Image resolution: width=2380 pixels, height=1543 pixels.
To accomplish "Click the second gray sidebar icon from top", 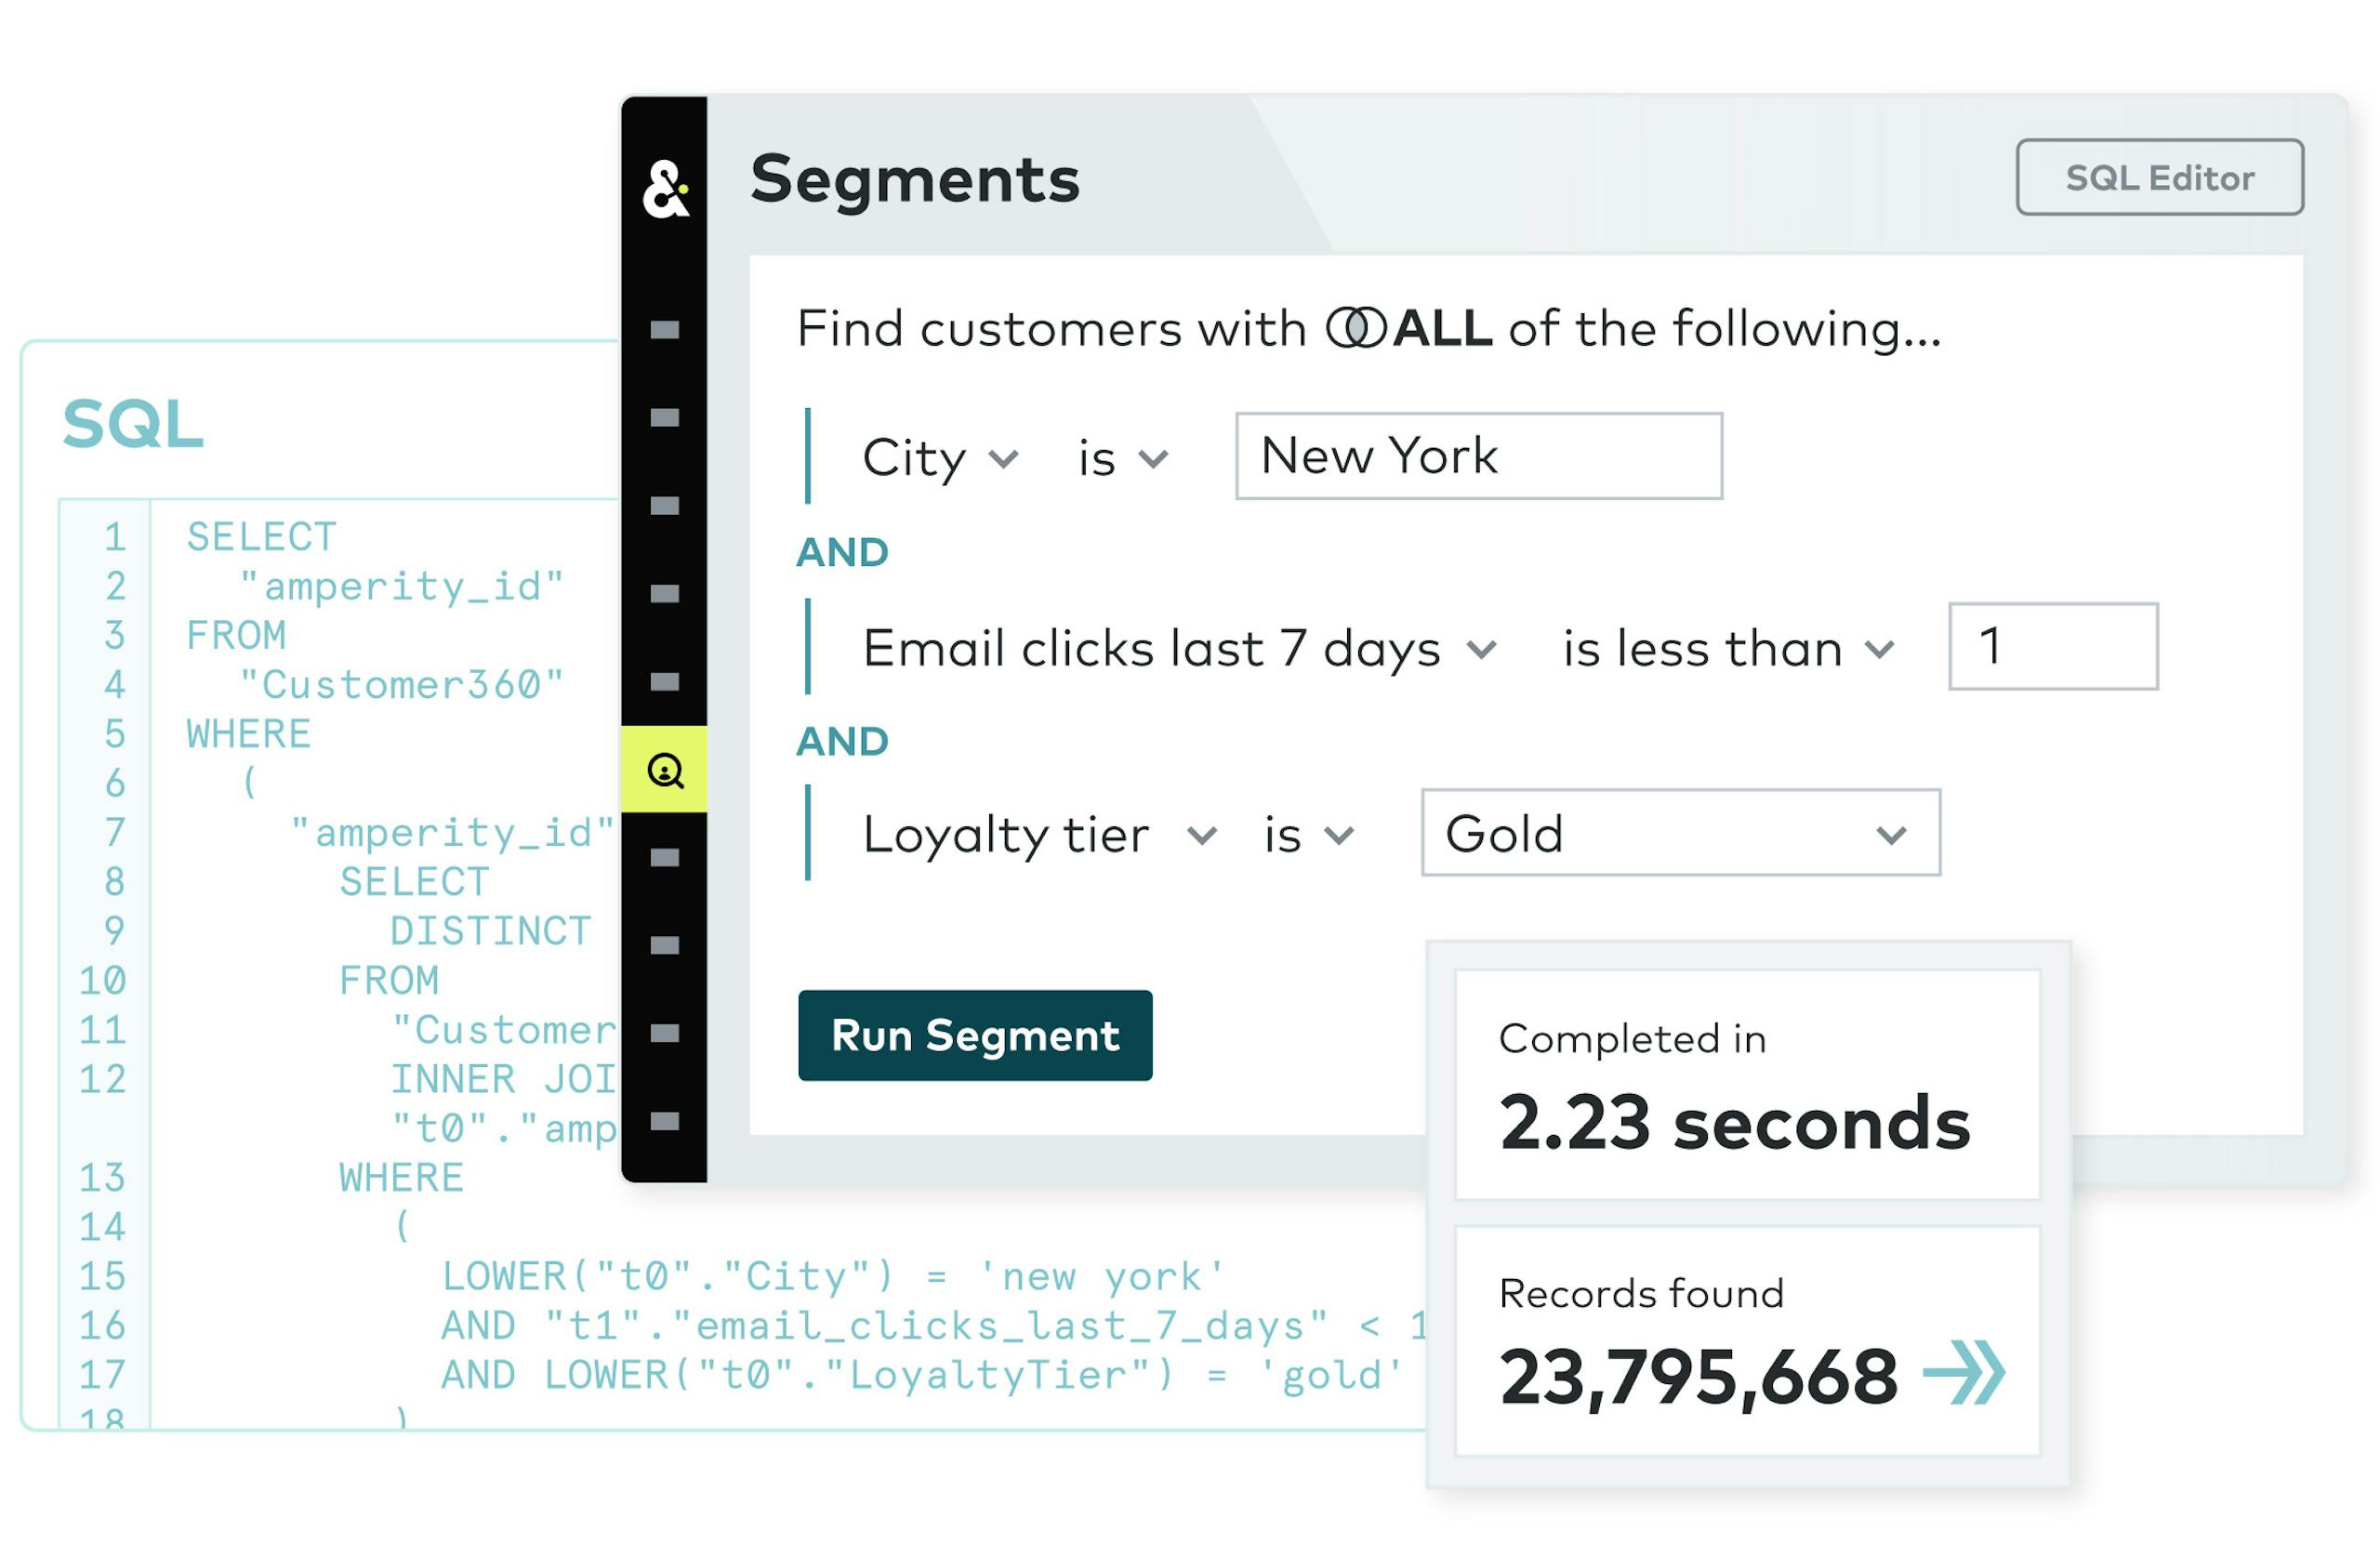I will click(x=665, y=418).
